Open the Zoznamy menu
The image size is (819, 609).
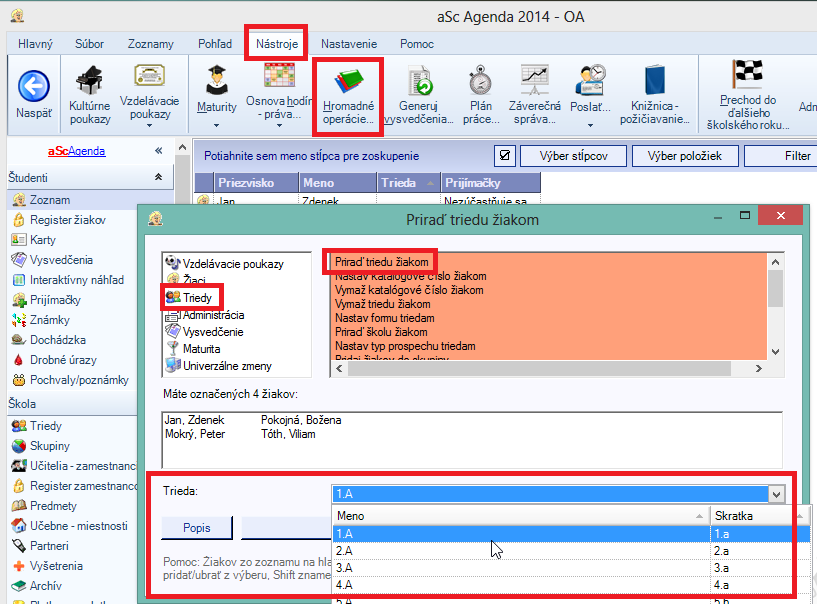point(150,44)
